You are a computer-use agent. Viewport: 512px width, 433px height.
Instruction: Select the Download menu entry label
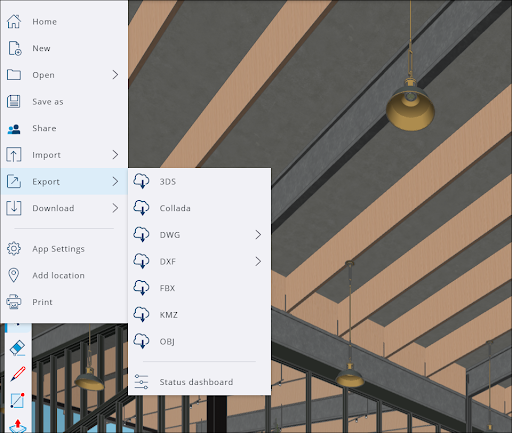tap(53, 208)
